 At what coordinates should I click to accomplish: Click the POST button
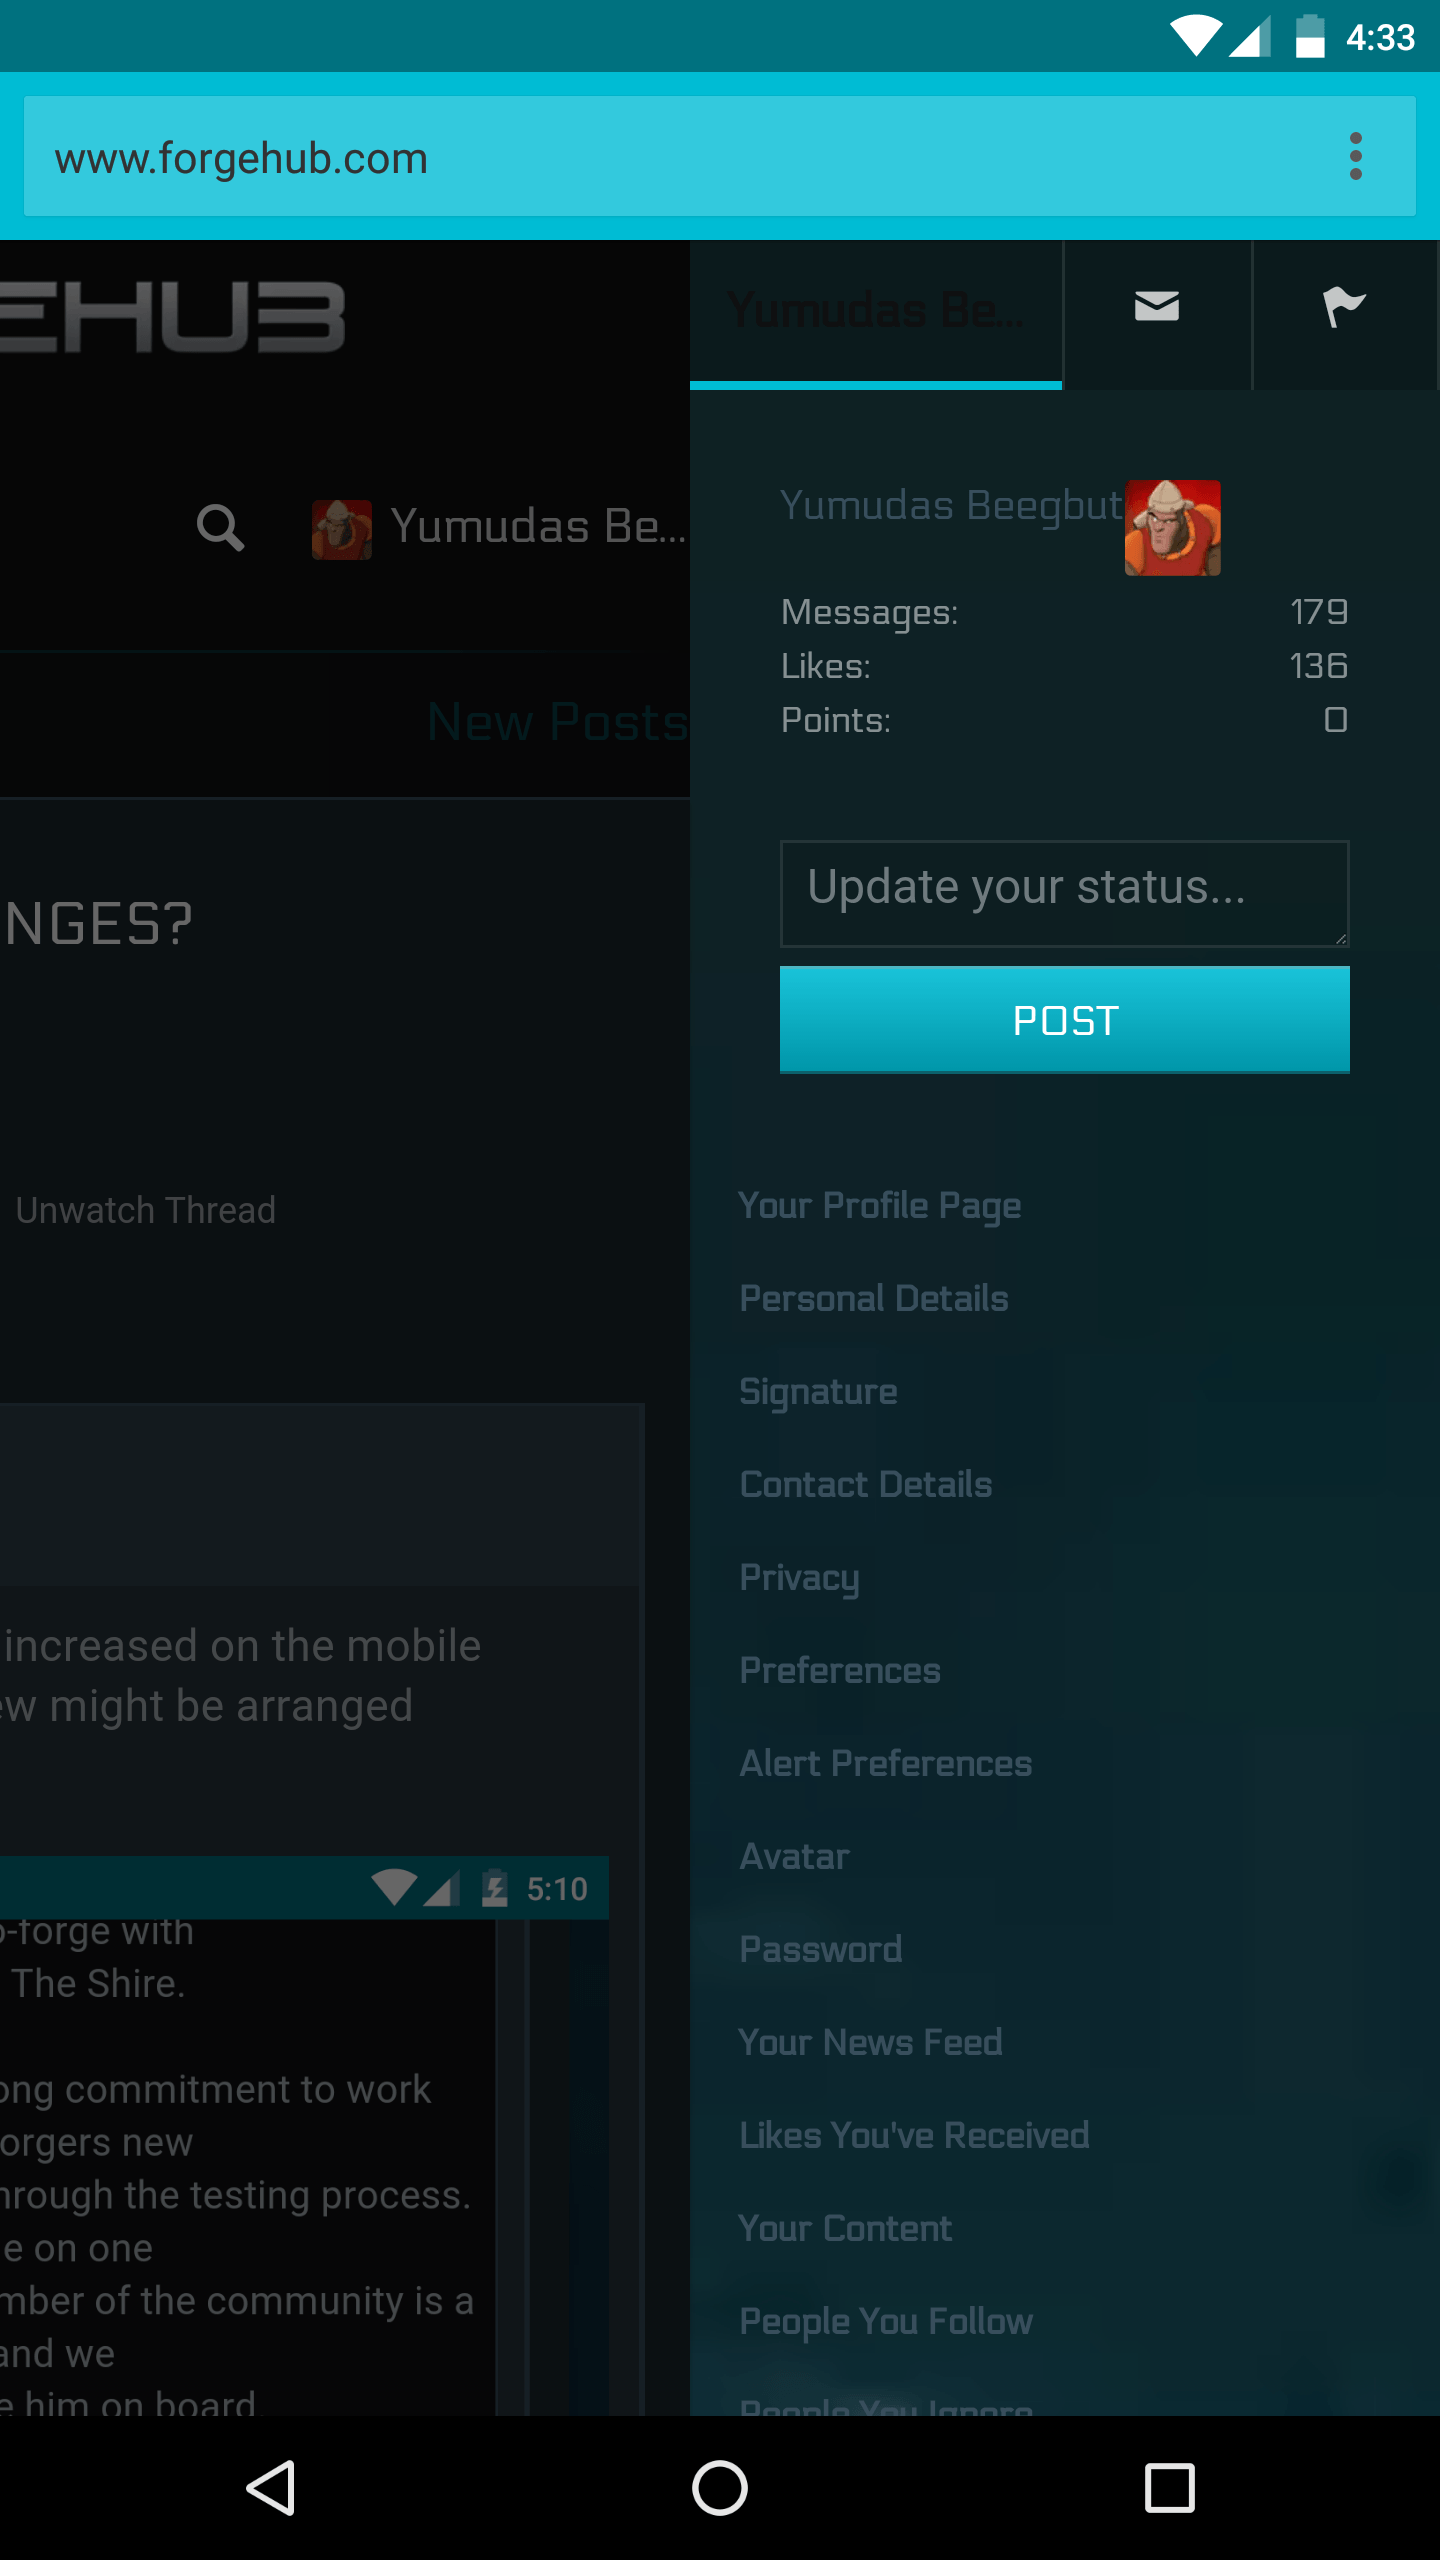[1064, 1020]
